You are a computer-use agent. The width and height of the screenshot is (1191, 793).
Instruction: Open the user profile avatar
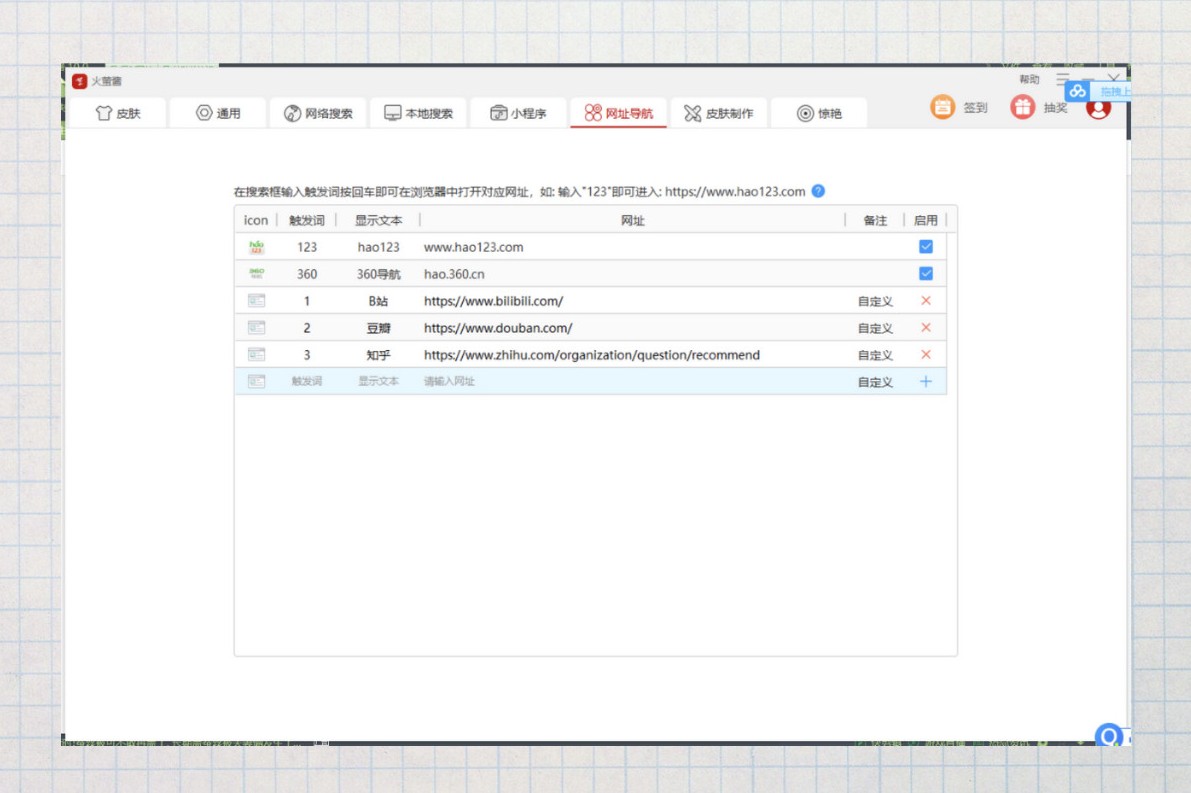tap(1098, 108)
